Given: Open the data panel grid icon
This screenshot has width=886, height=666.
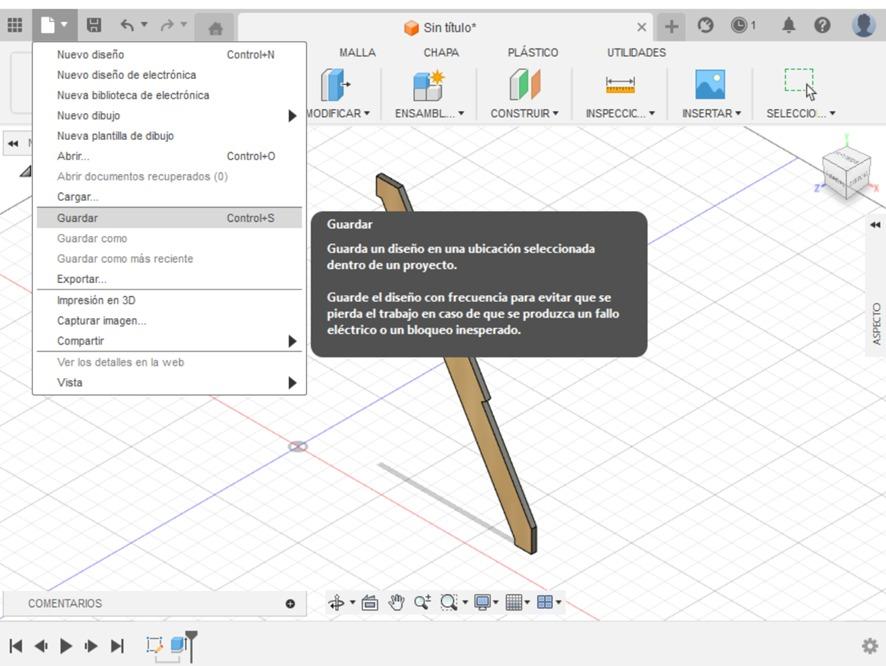Looking at the screenshot, I should pyautogui.click(x=15, y=25).
